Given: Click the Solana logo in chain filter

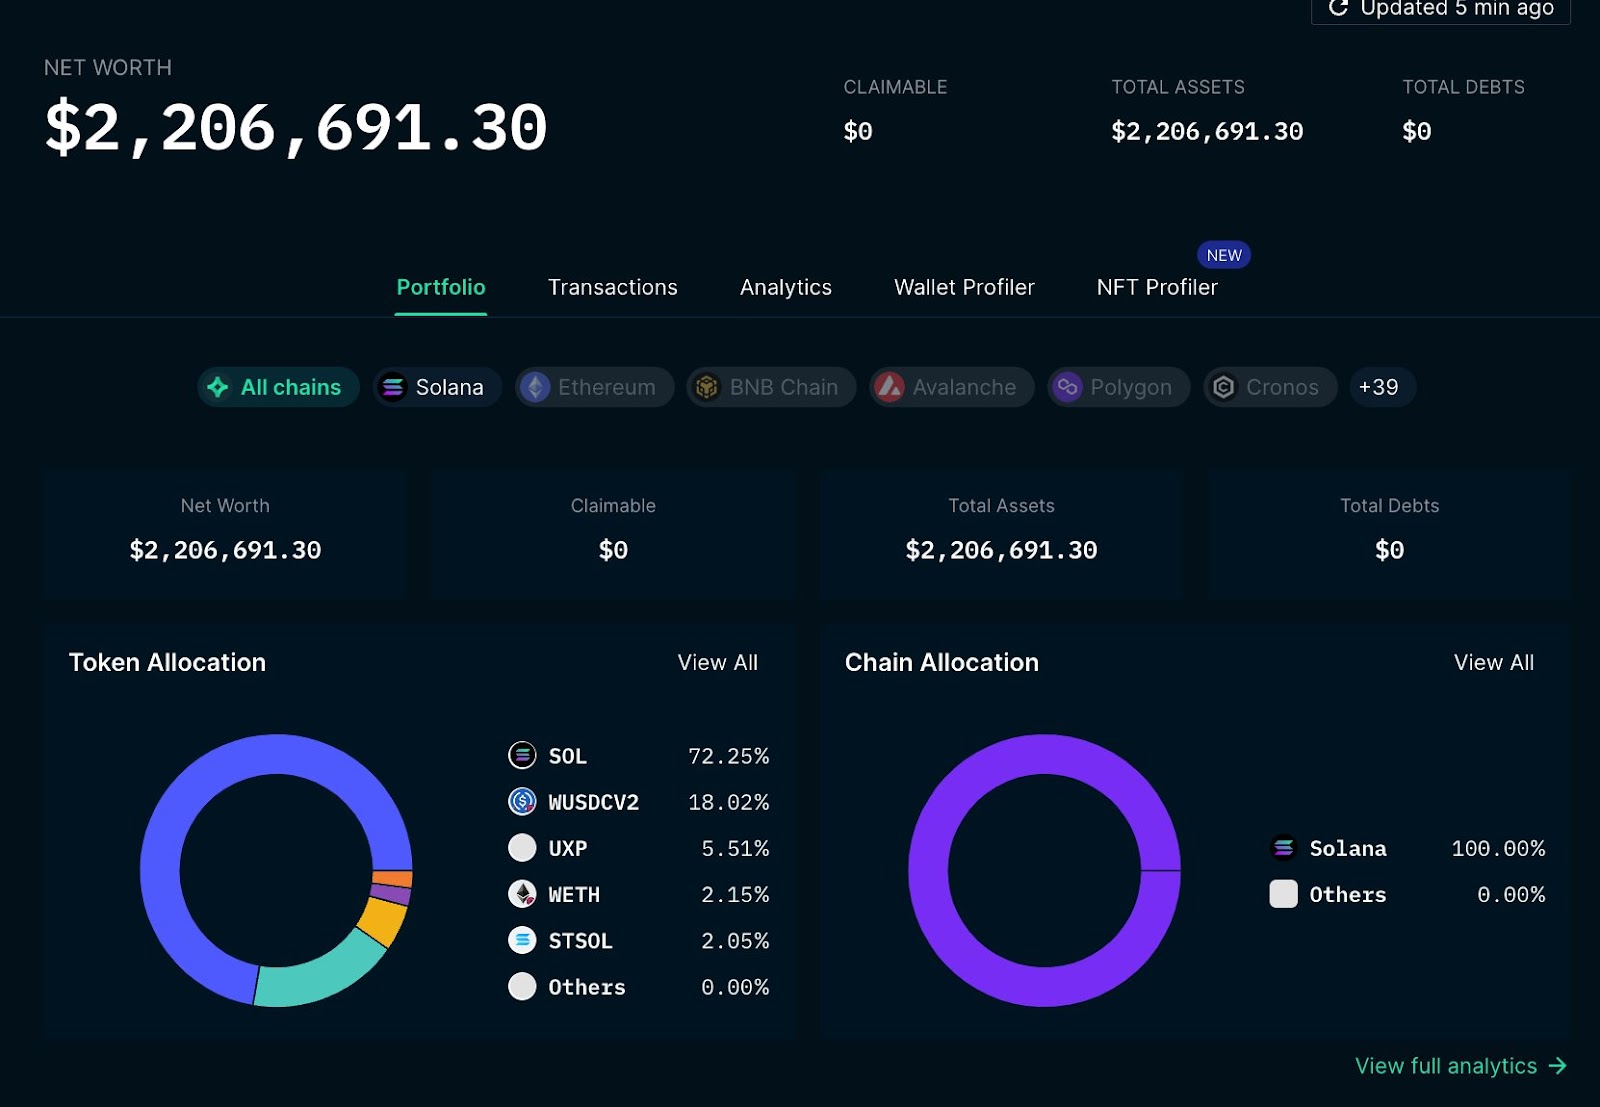Looking at the screenshot, I should point(393,387).
